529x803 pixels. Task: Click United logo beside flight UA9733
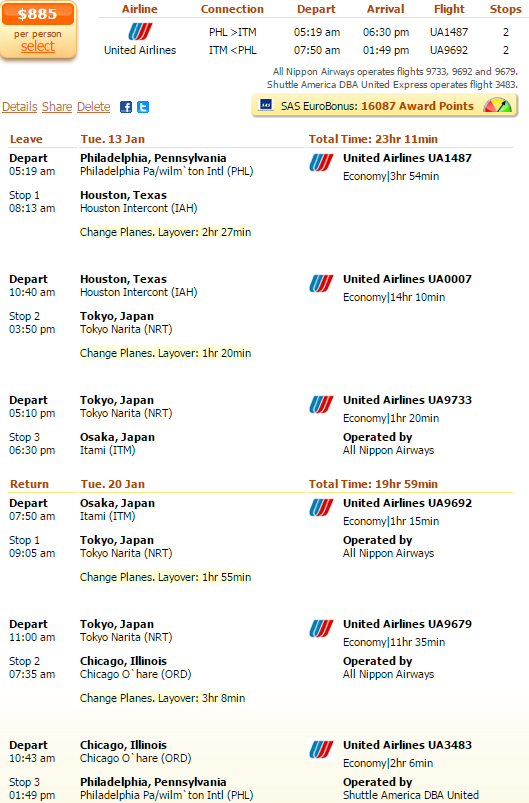tap(321, 405)
